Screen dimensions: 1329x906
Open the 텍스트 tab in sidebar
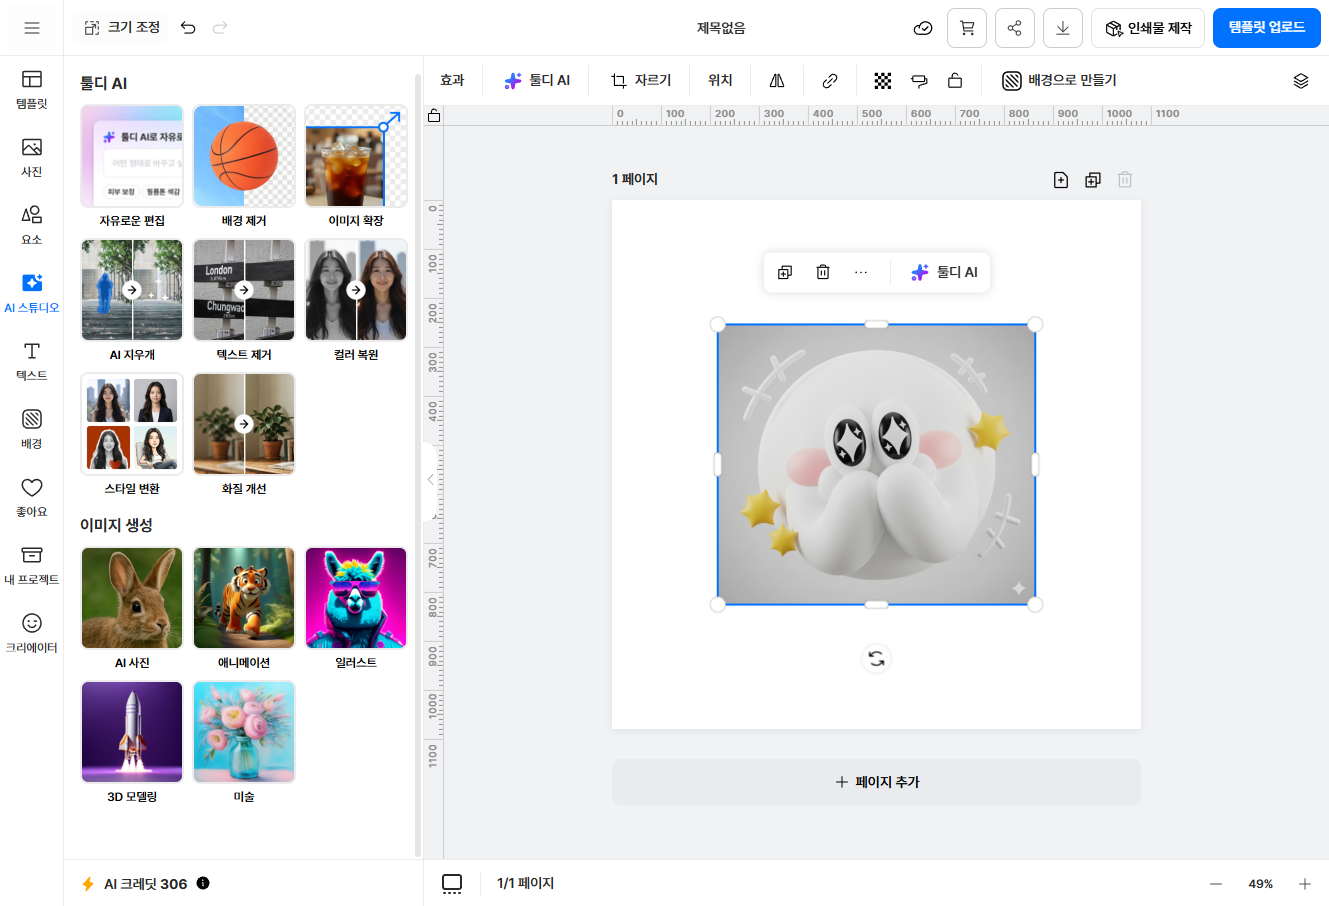(32, 361)
